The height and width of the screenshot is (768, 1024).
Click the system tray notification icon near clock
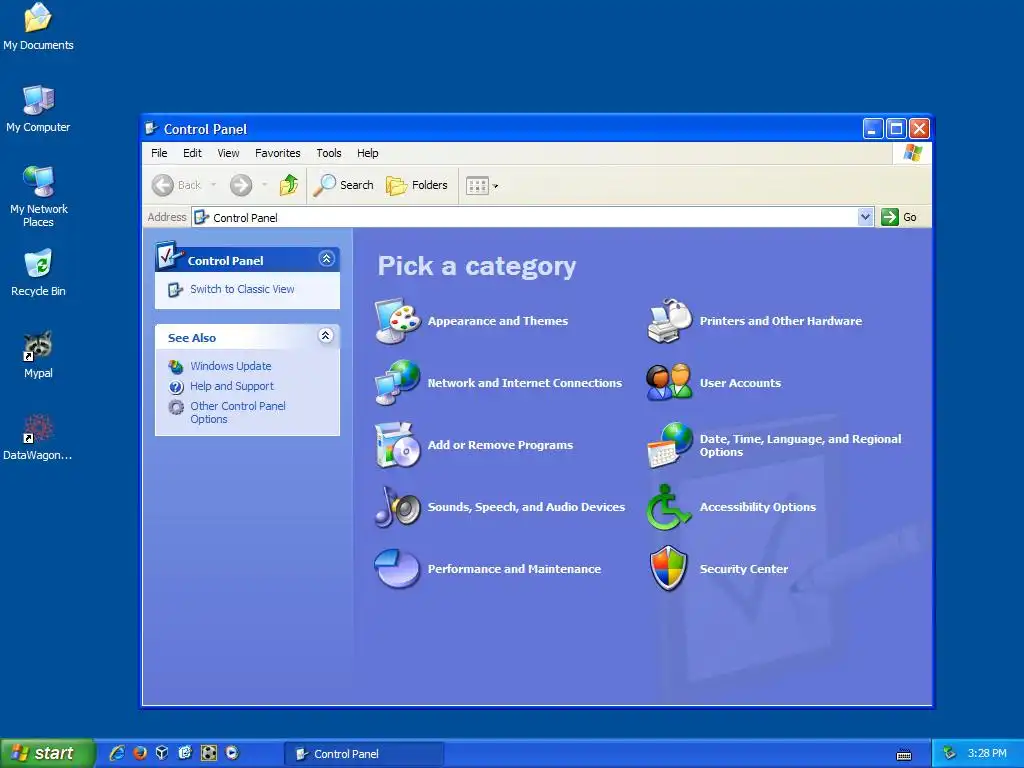(x=950, y=753)
